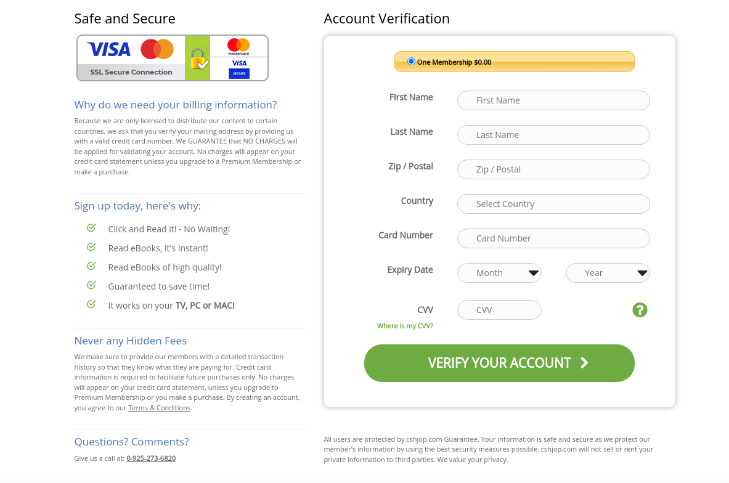This screenshot has width=729, height=483.
Task: Click the green padlock secure icon
Action: click(200, 60)
